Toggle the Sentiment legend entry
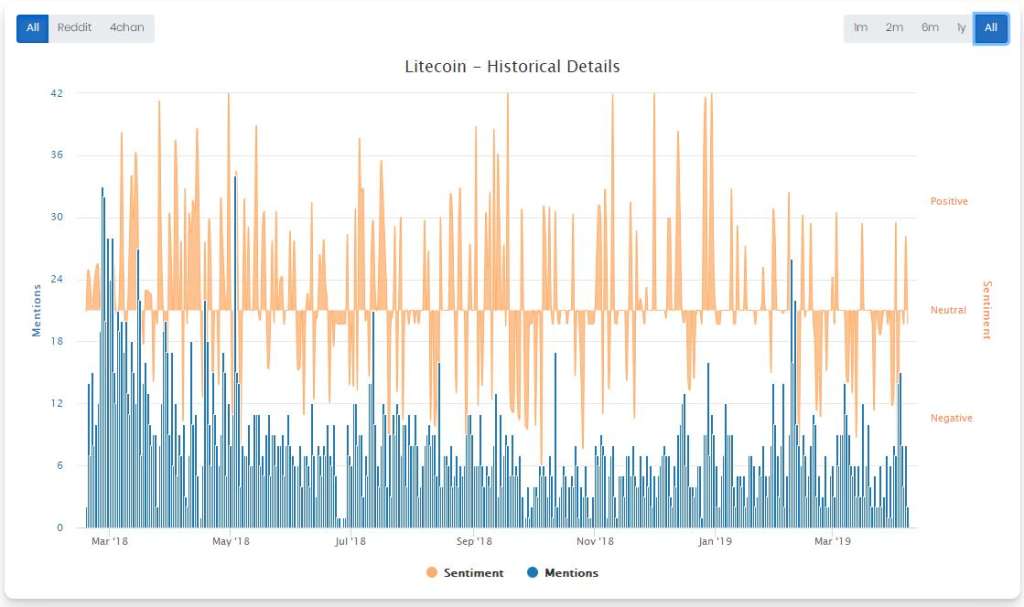1024x607 pixels. coord(465,573)
